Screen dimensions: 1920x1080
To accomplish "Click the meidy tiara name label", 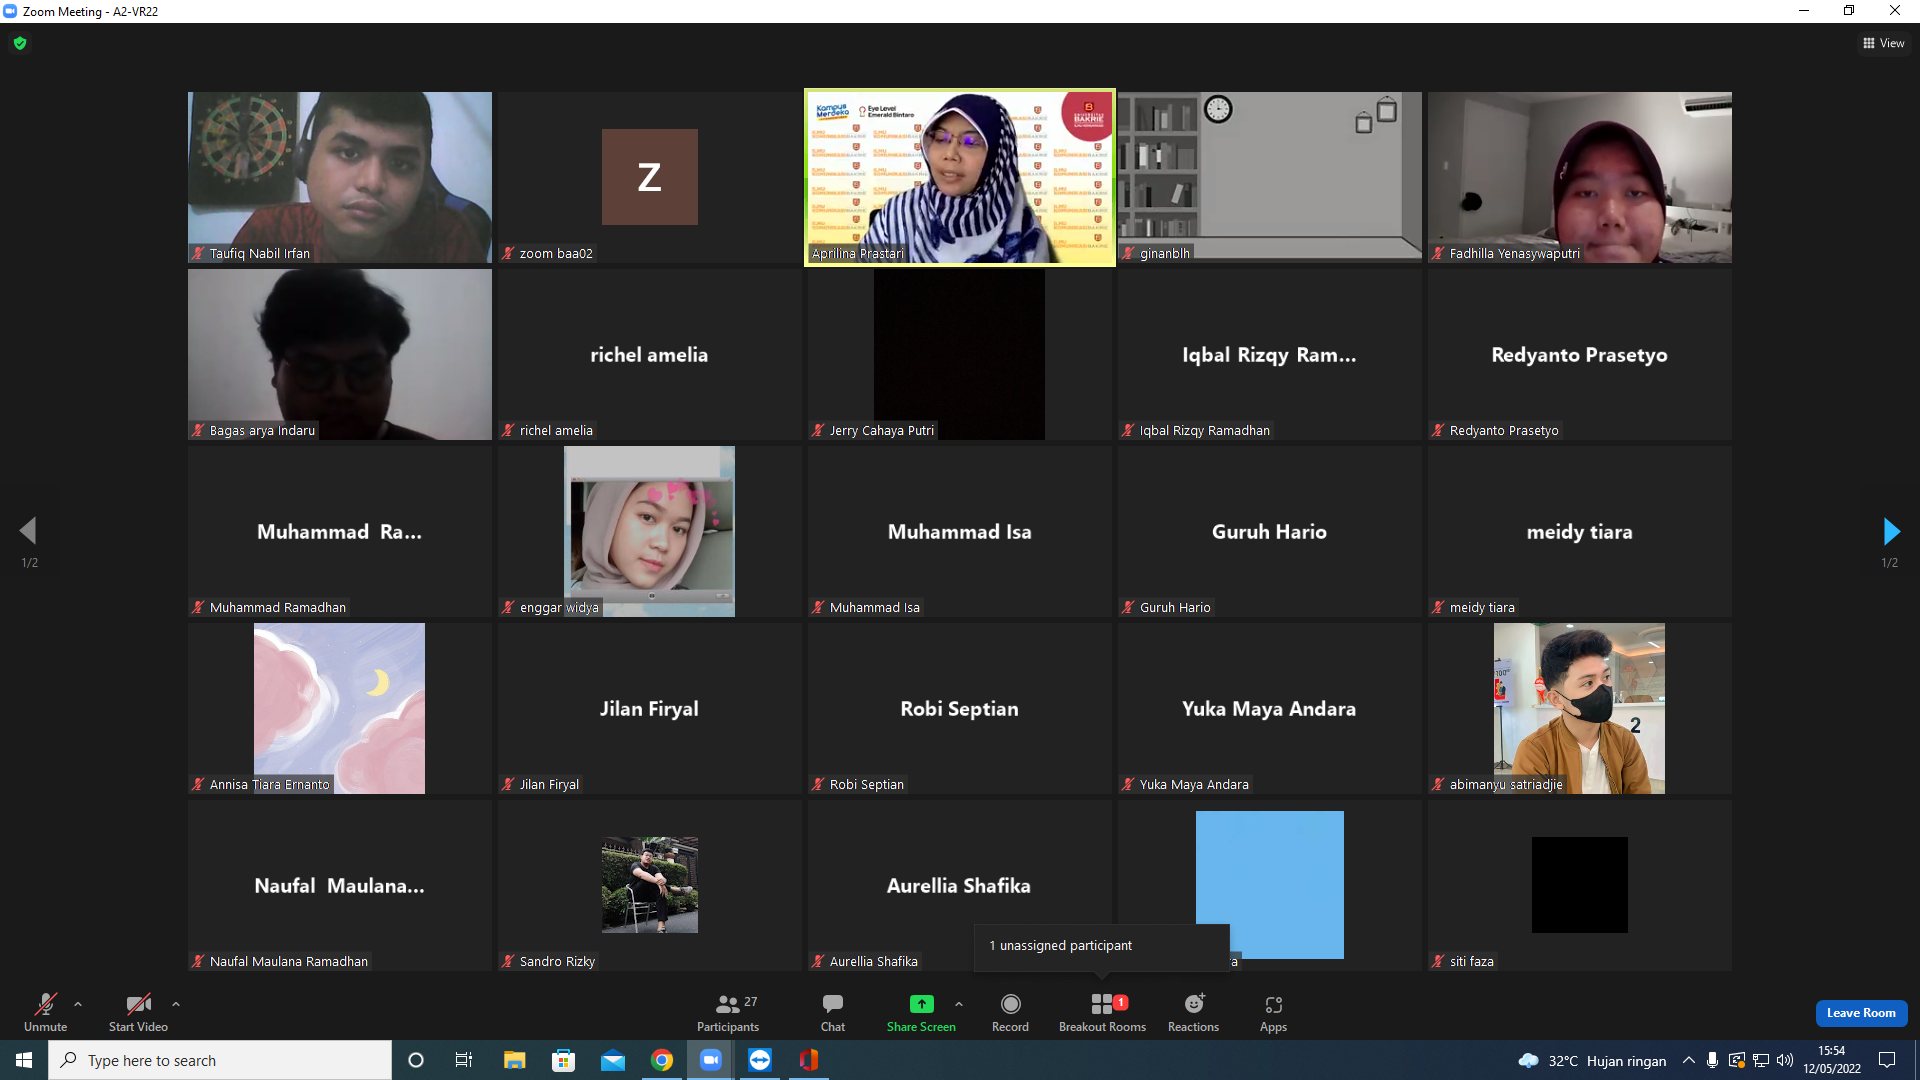I will (1482, 608).
